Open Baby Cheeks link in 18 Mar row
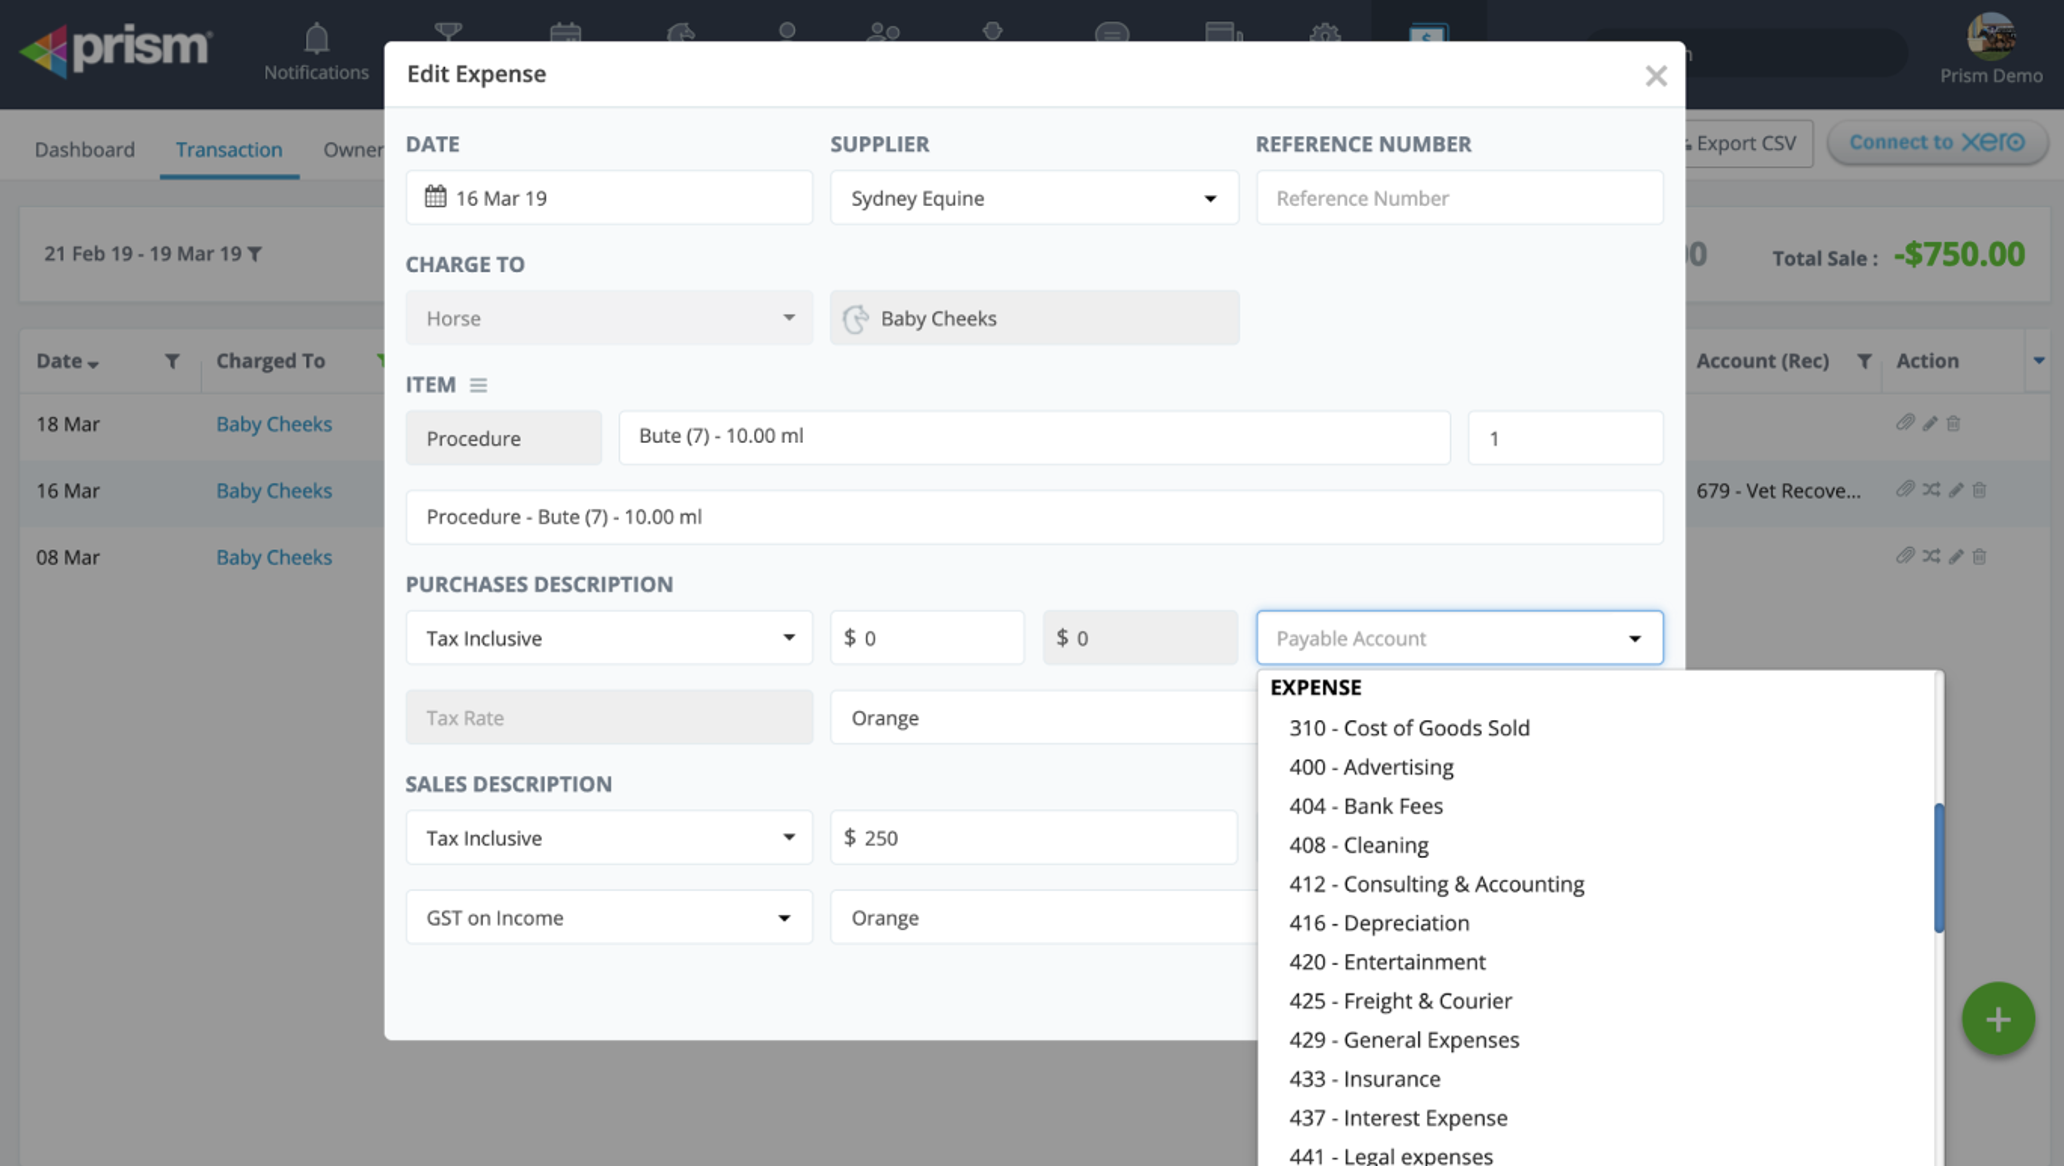The image size is (2064, 1166). tap(274, 424)
